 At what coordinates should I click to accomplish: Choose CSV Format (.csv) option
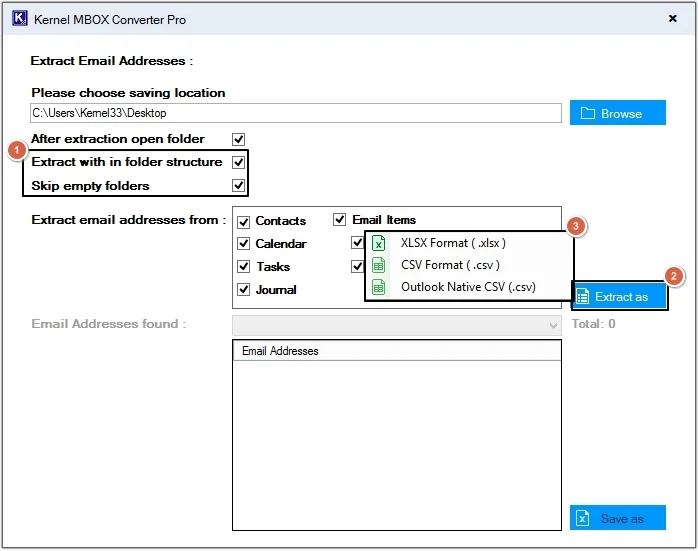pos(469,265)
